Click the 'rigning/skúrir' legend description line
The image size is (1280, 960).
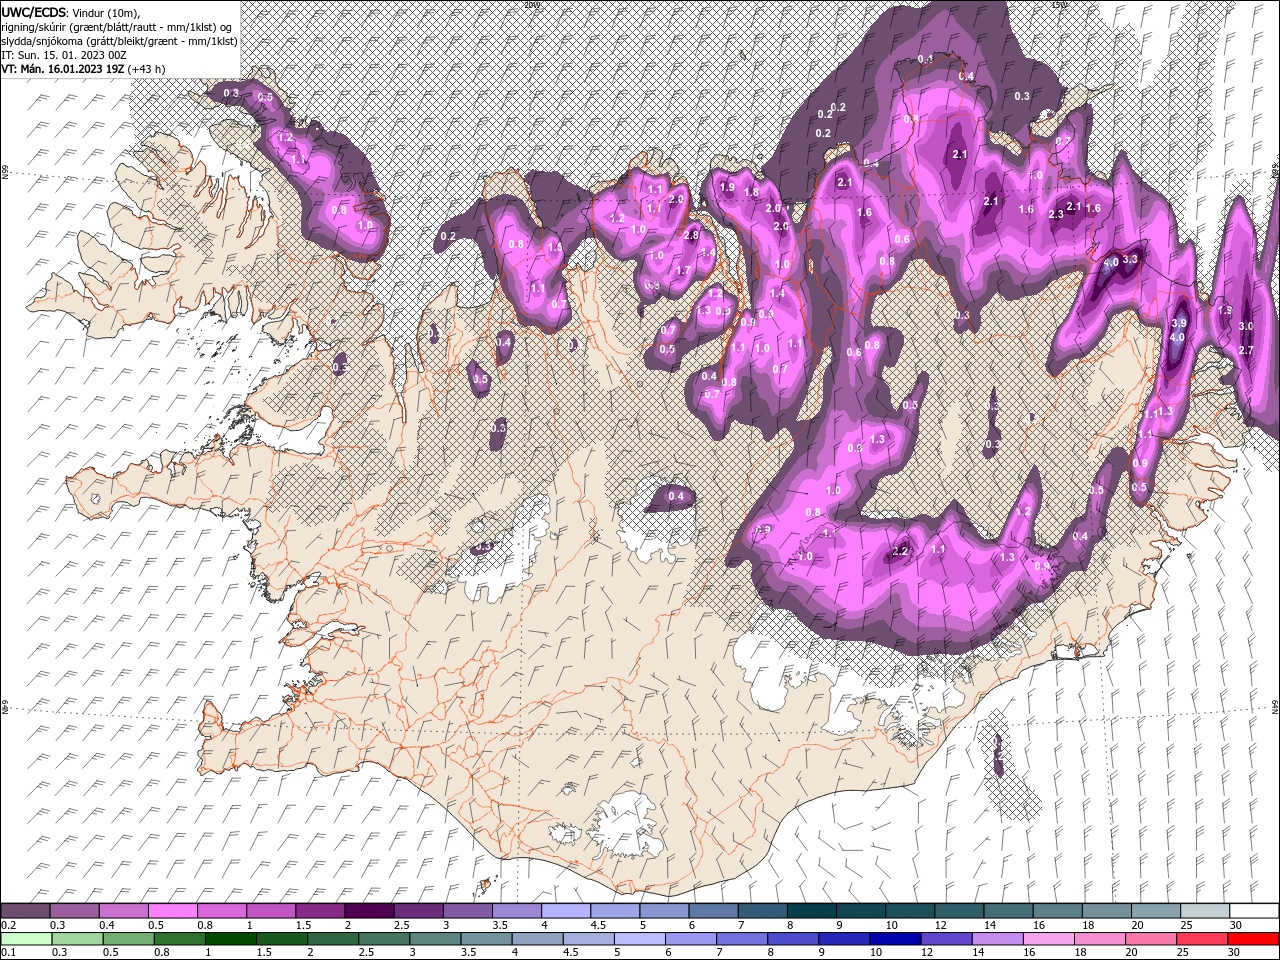117,27
